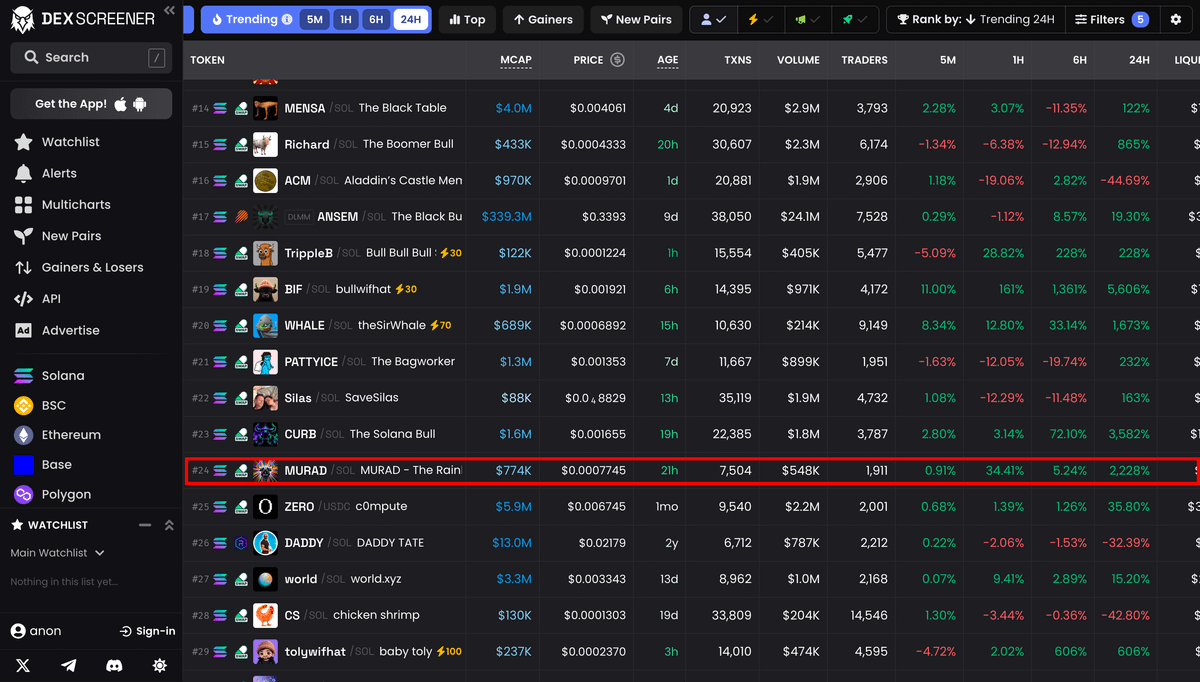Open the New Pairs sprout icon in the sidebar
This screenshot has height=682, width=1200.
pos(23,236)
